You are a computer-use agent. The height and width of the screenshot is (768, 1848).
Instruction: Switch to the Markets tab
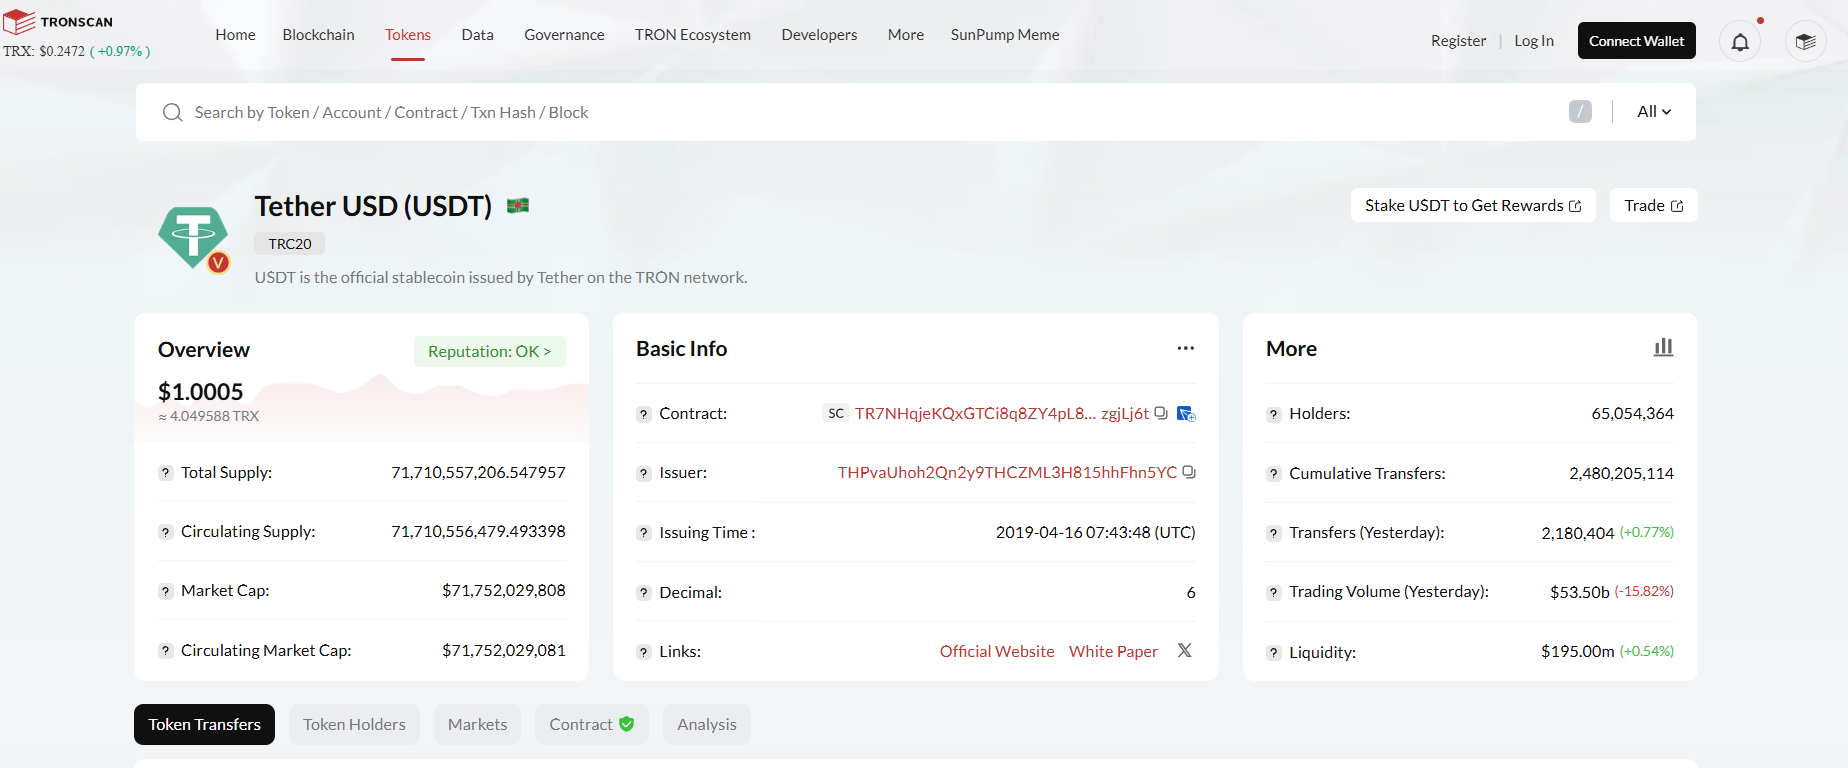(477, 725)
